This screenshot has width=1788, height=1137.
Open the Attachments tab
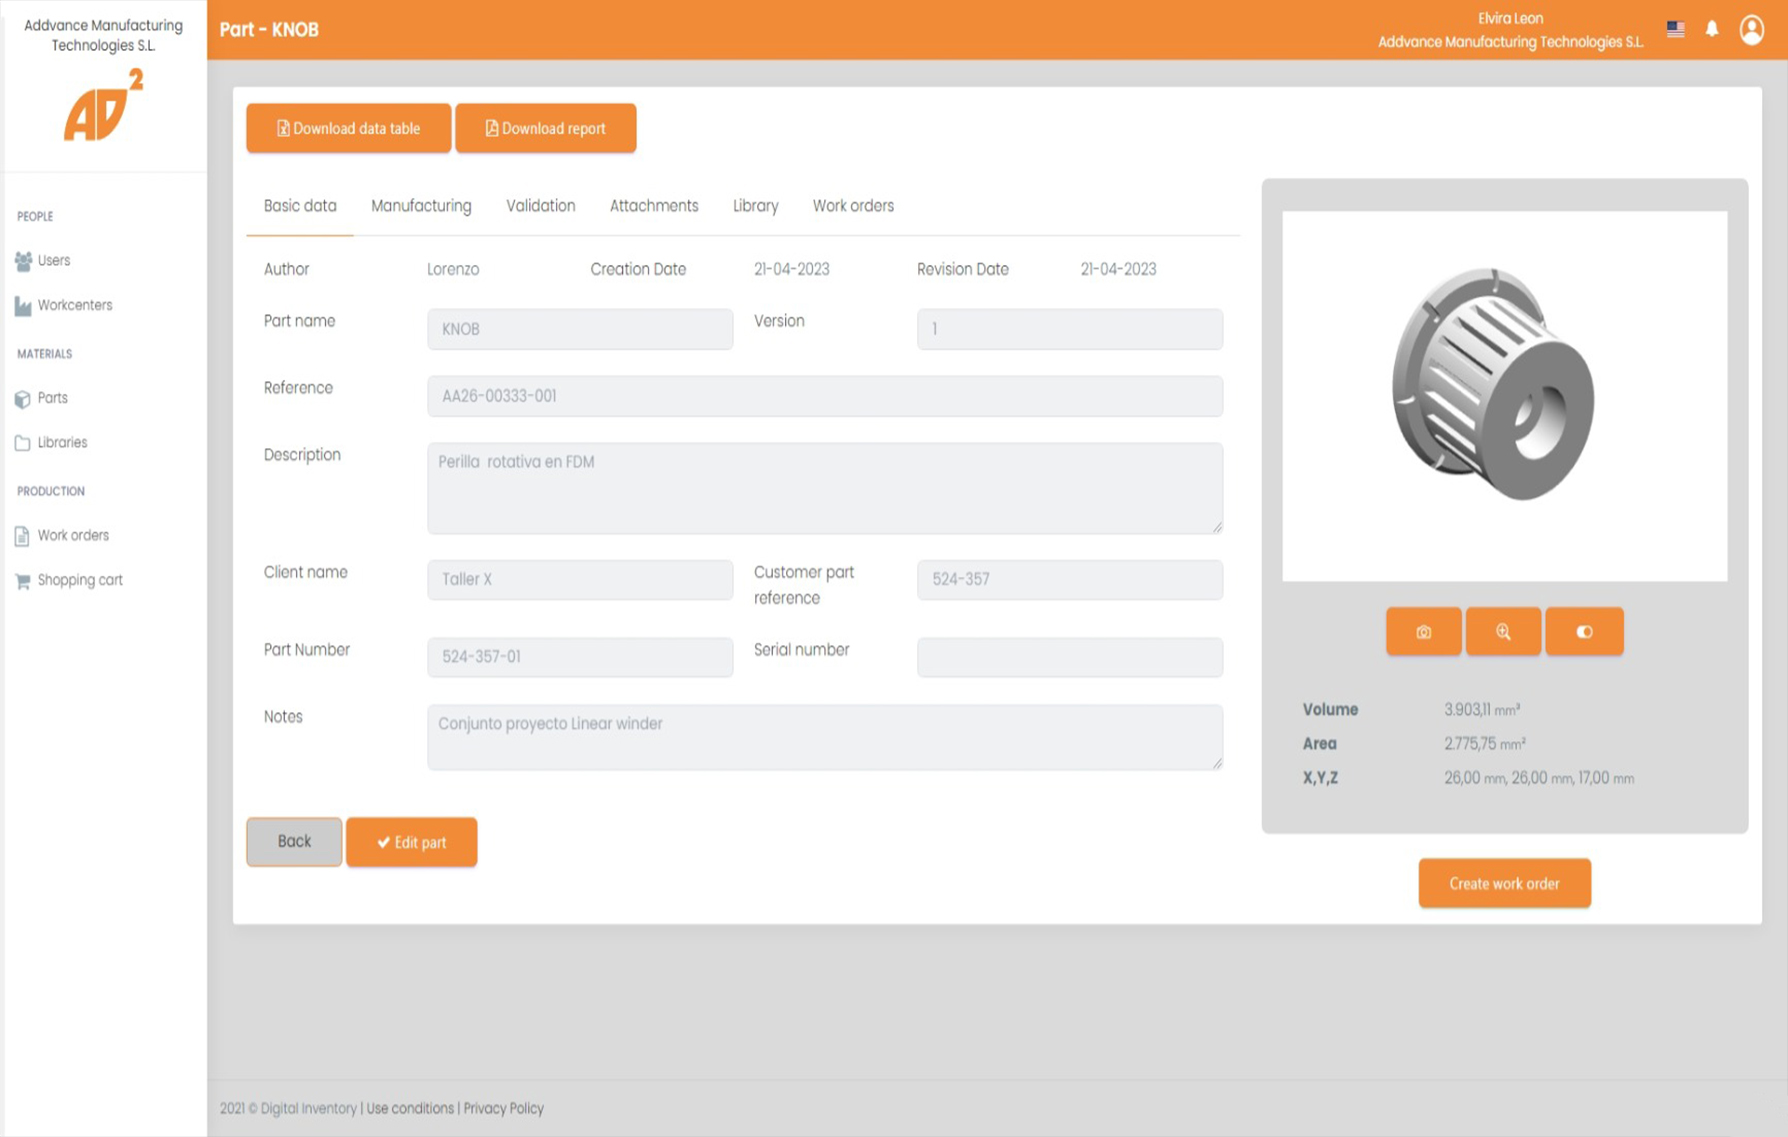click(x=654, y=206)
